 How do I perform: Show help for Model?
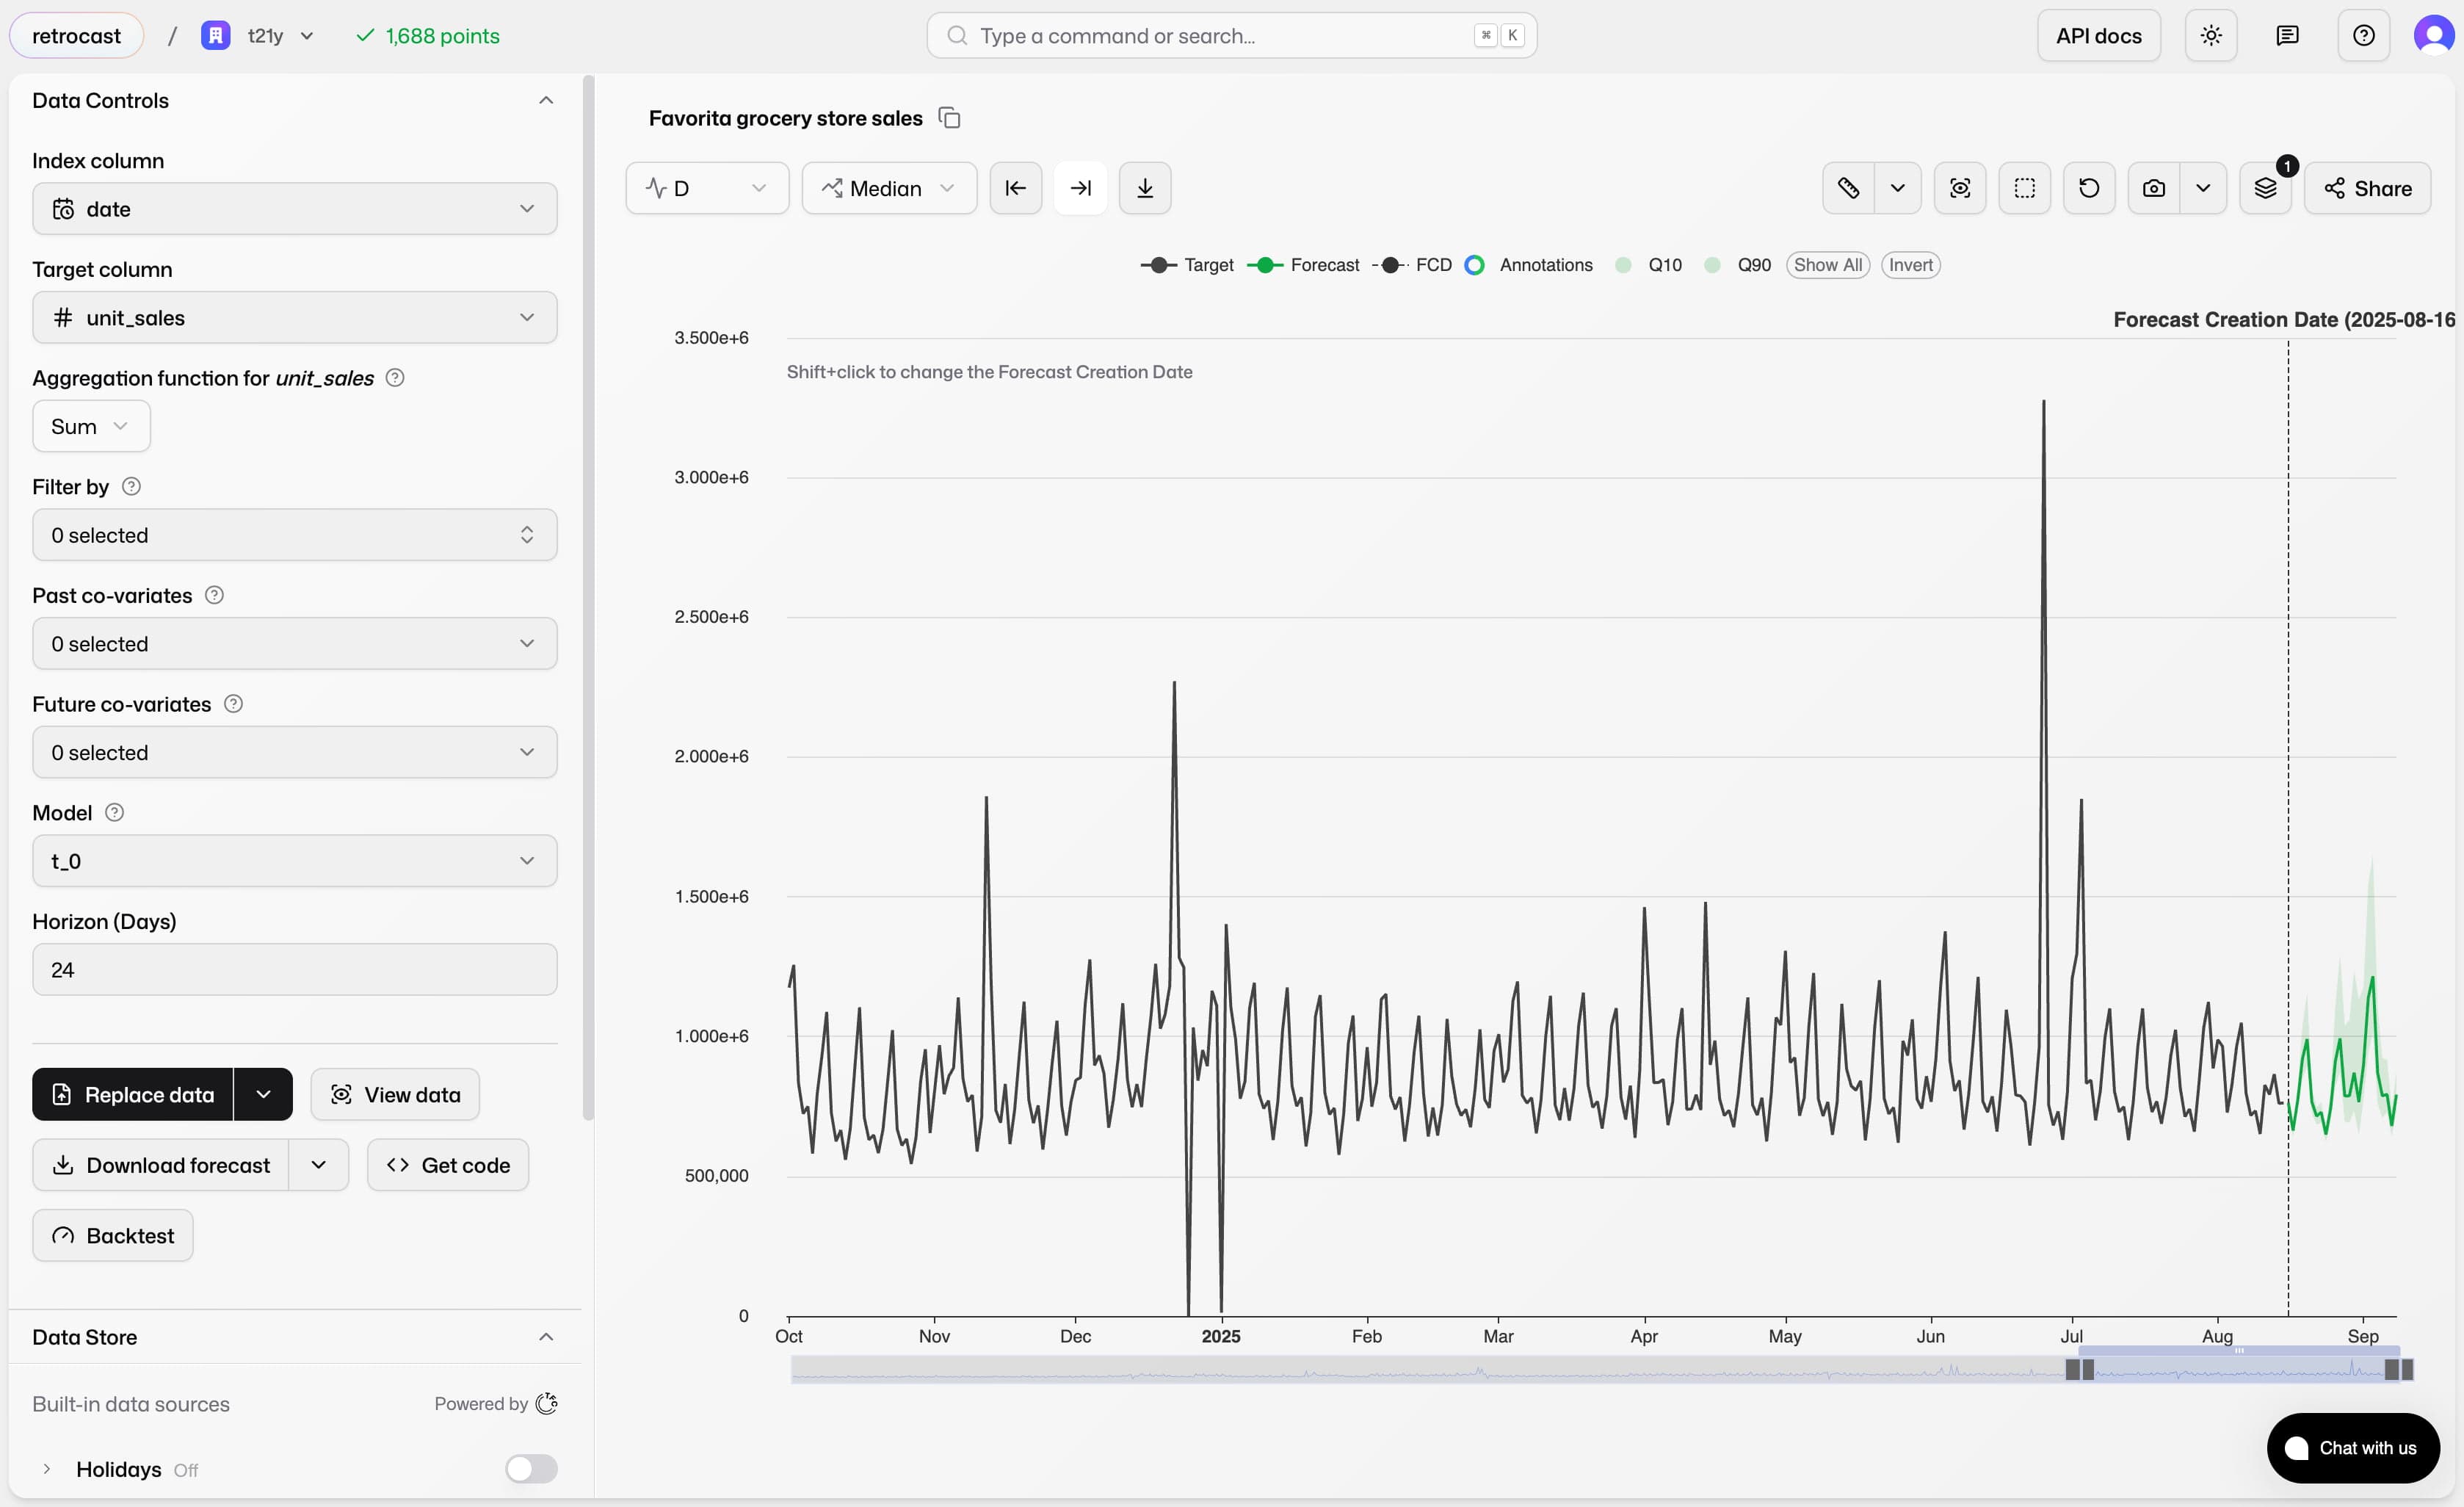pos(114,813)
